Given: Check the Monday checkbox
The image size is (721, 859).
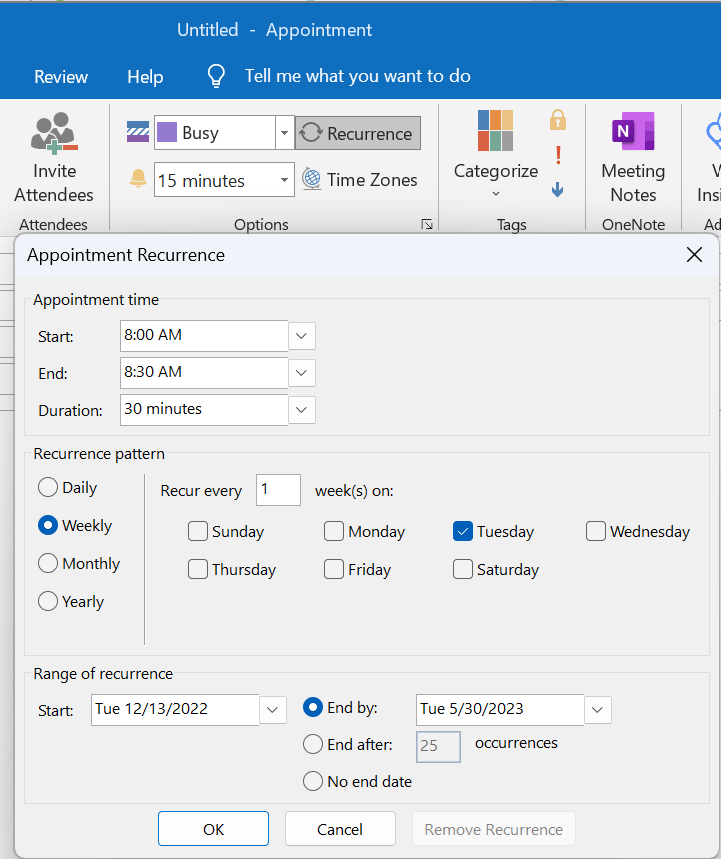Looking at the screenshot, I should click(x=334, y=532).
